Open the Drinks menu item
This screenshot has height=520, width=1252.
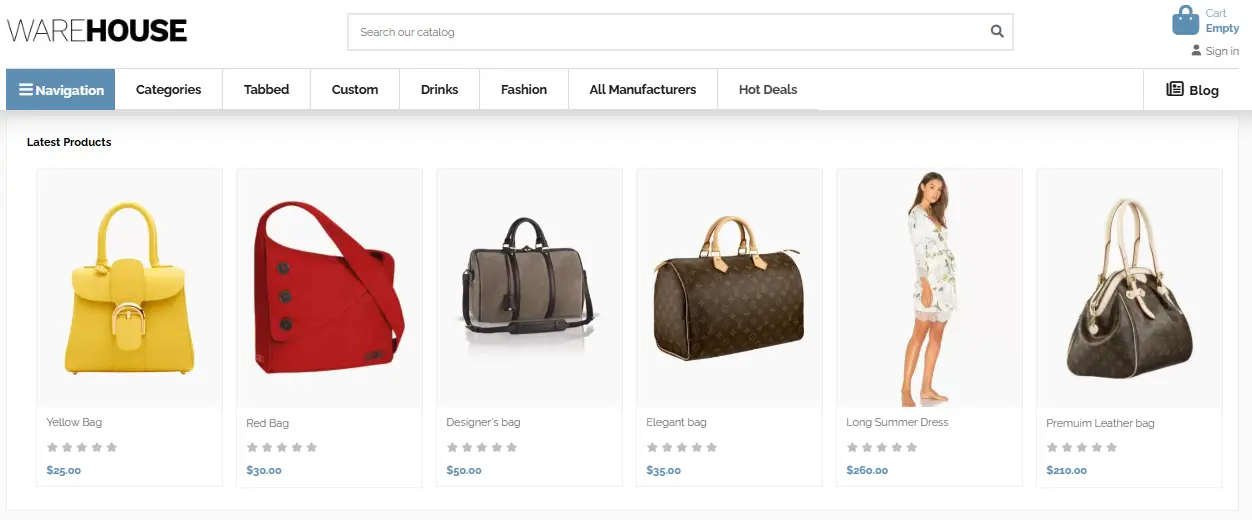pyautogui.click(x=439, y=90)
